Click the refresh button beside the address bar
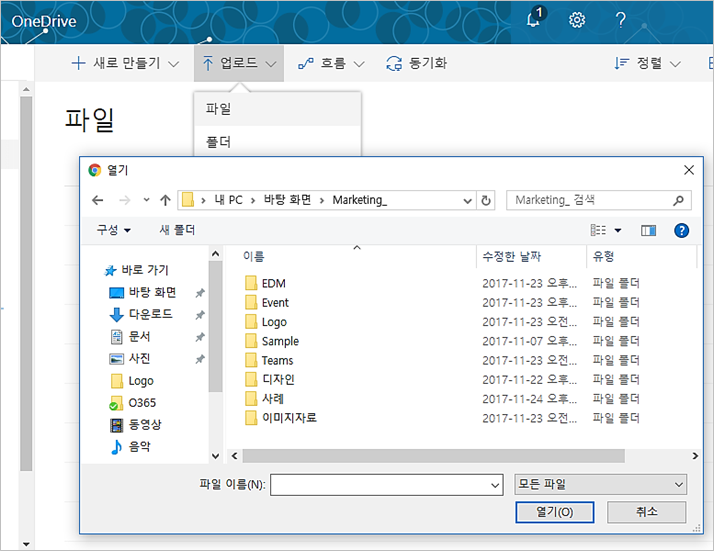Screen dimensions: 714x551 click(x=487, y=200)
